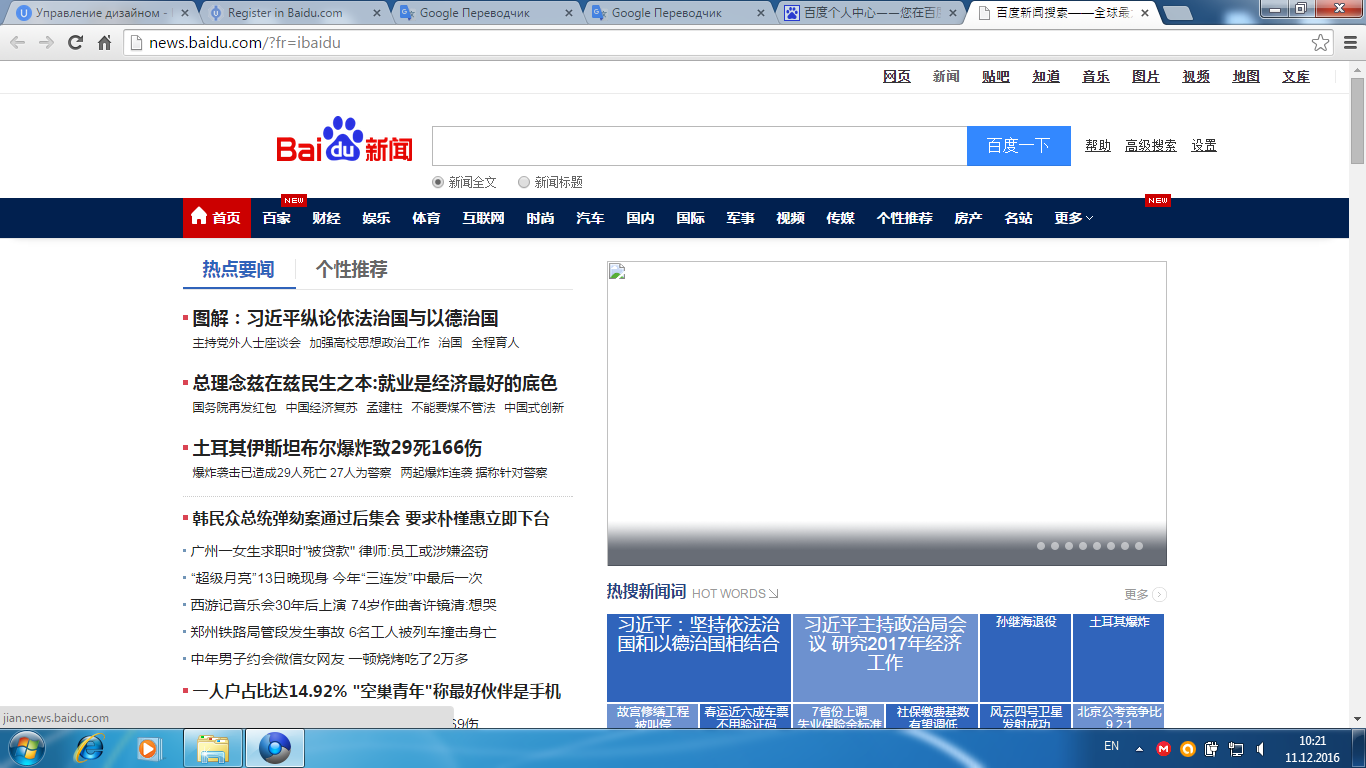Click the 孙继海退役 hot word tile
The image size is (1366, 768).
[1026, 657]
